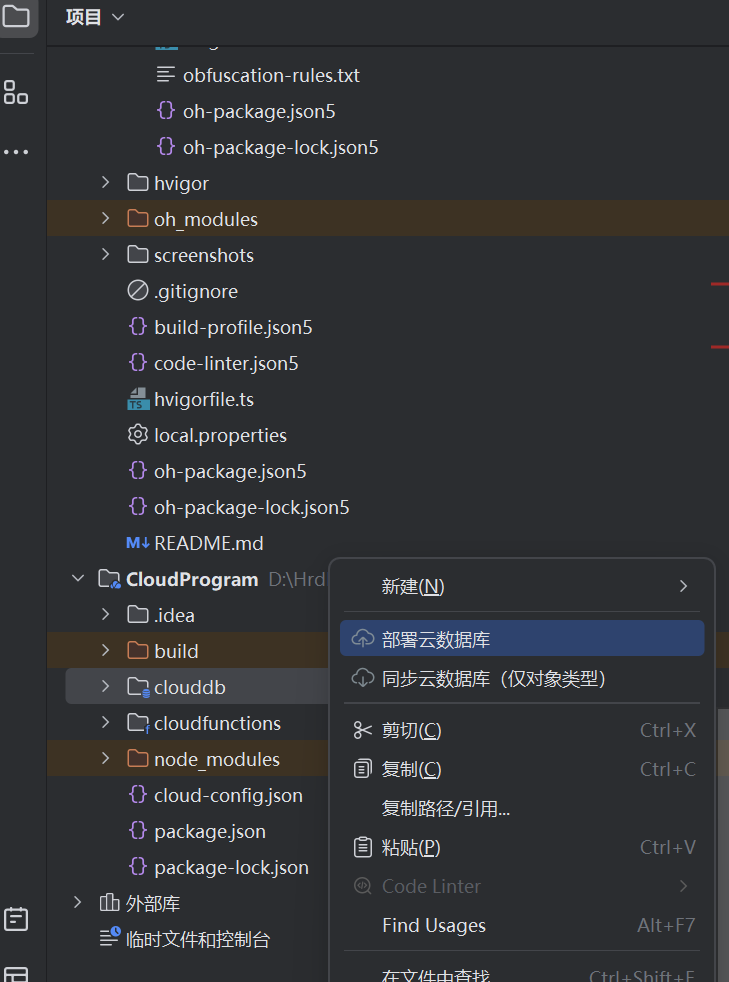Click the structure icon in left sidebar

coord(16,92)
